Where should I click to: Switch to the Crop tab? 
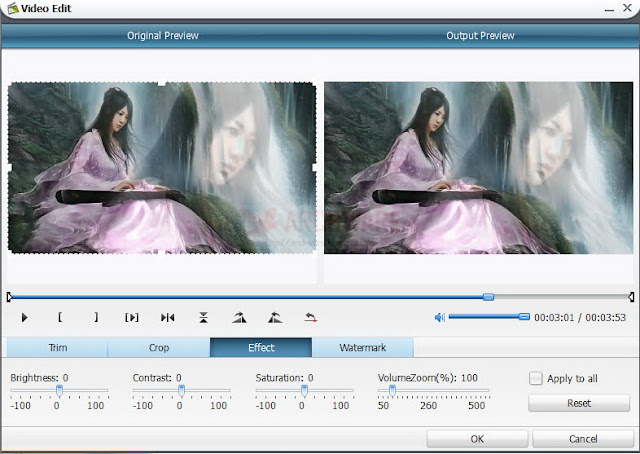point(159,347)
